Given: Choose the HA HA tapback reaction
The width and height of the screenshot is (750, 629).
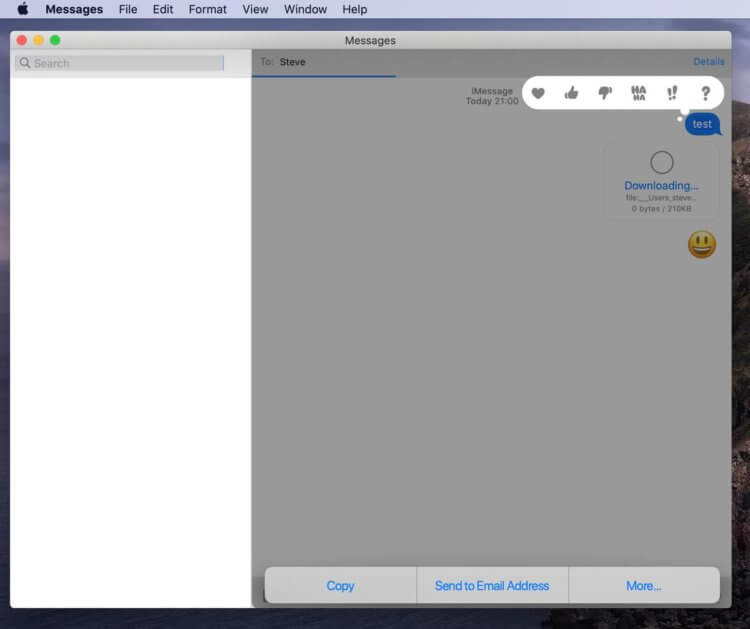Looking at the screenshot, I should click(639, 93).
